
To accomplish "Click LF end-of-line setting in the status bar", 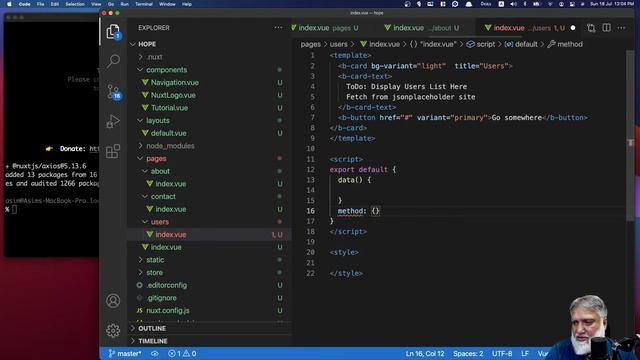I will click(525, 353).
